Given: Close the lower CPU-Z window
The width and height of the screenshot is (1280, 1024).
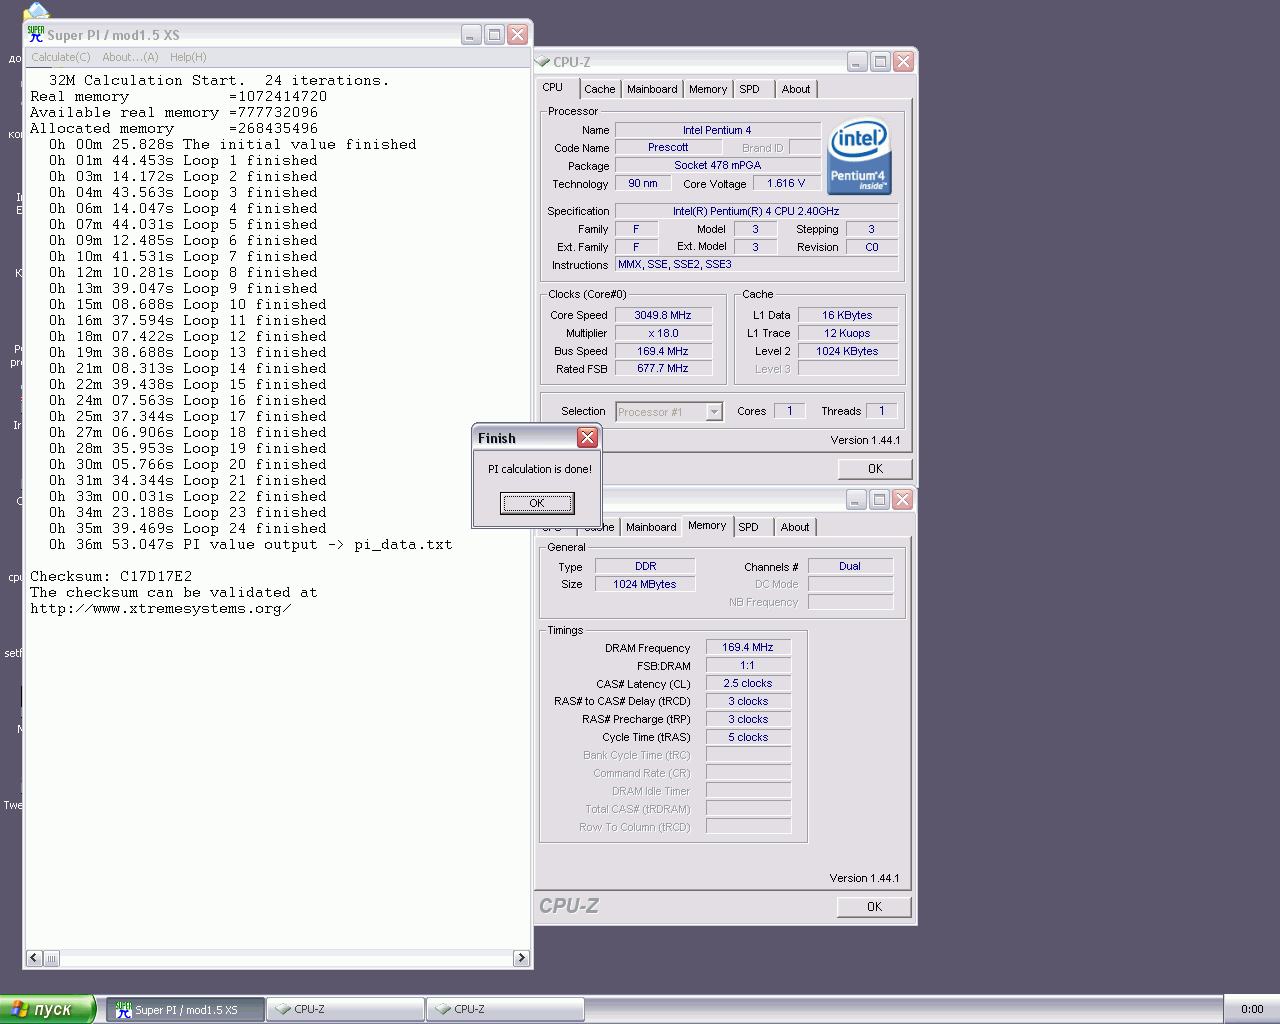Looking at the screenshot, I should click(902, 499).
